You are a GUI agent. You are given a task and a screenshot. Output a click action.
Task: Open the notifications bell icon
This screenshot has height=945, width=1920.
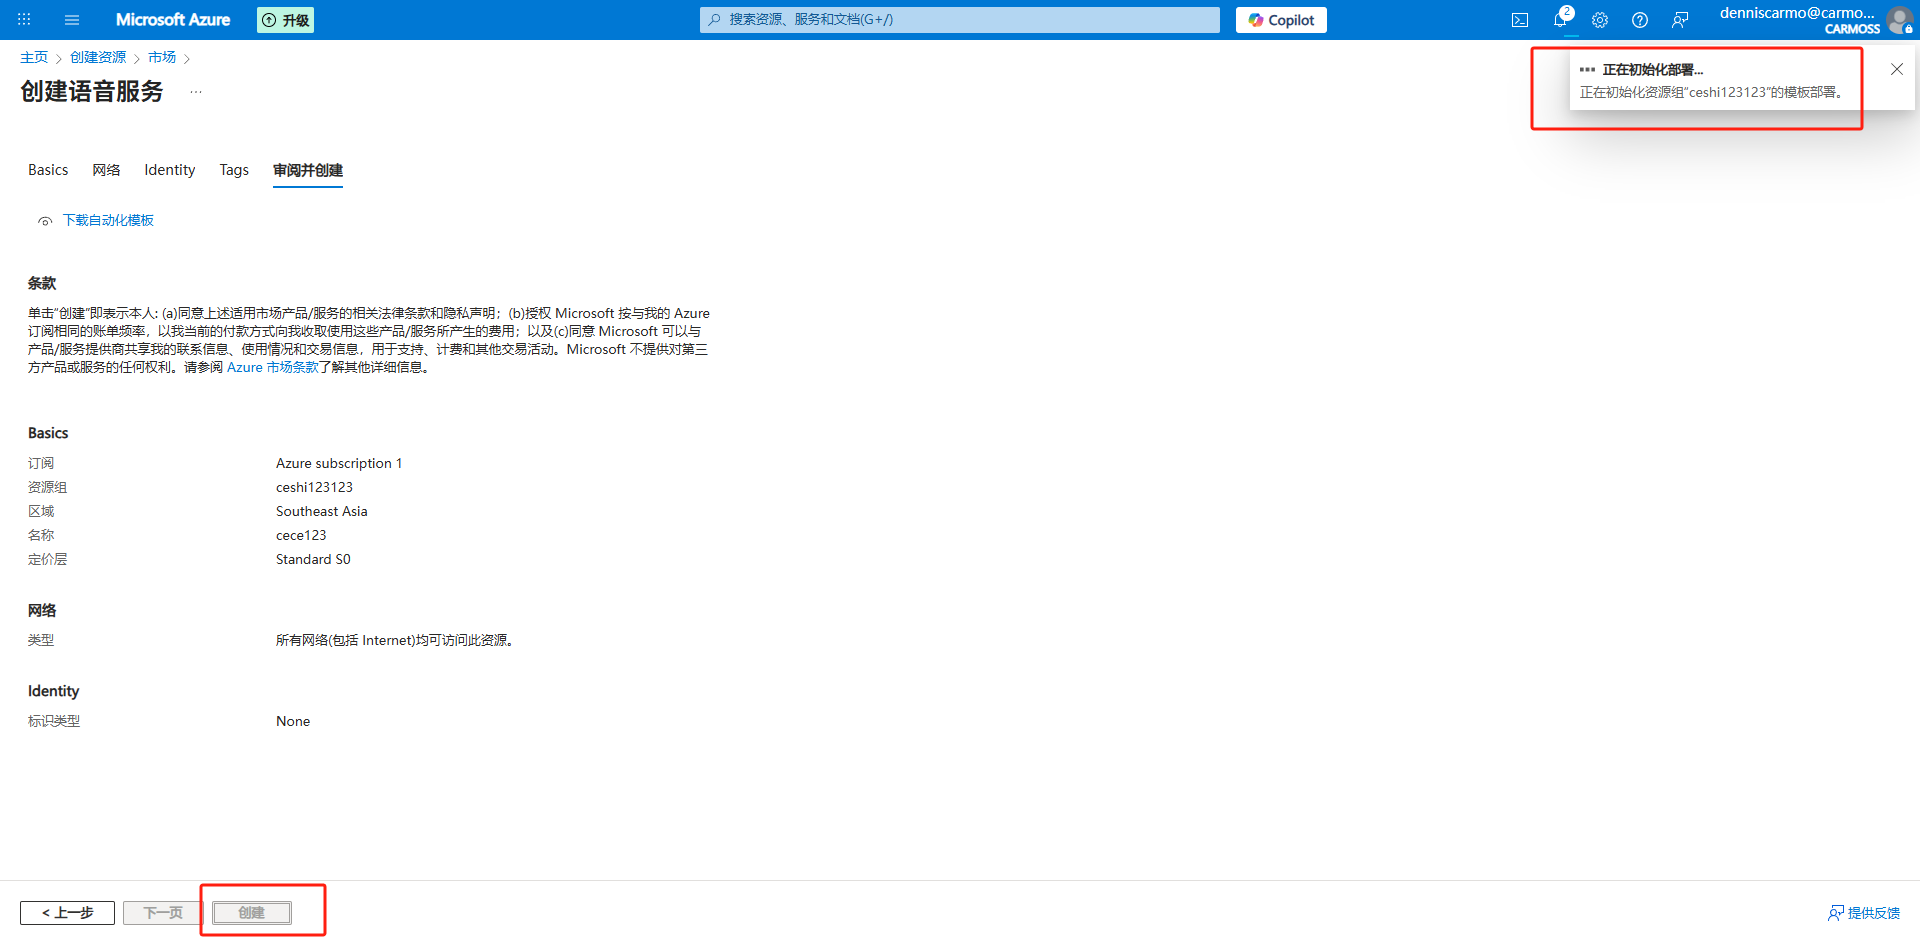coord(1560,20)
